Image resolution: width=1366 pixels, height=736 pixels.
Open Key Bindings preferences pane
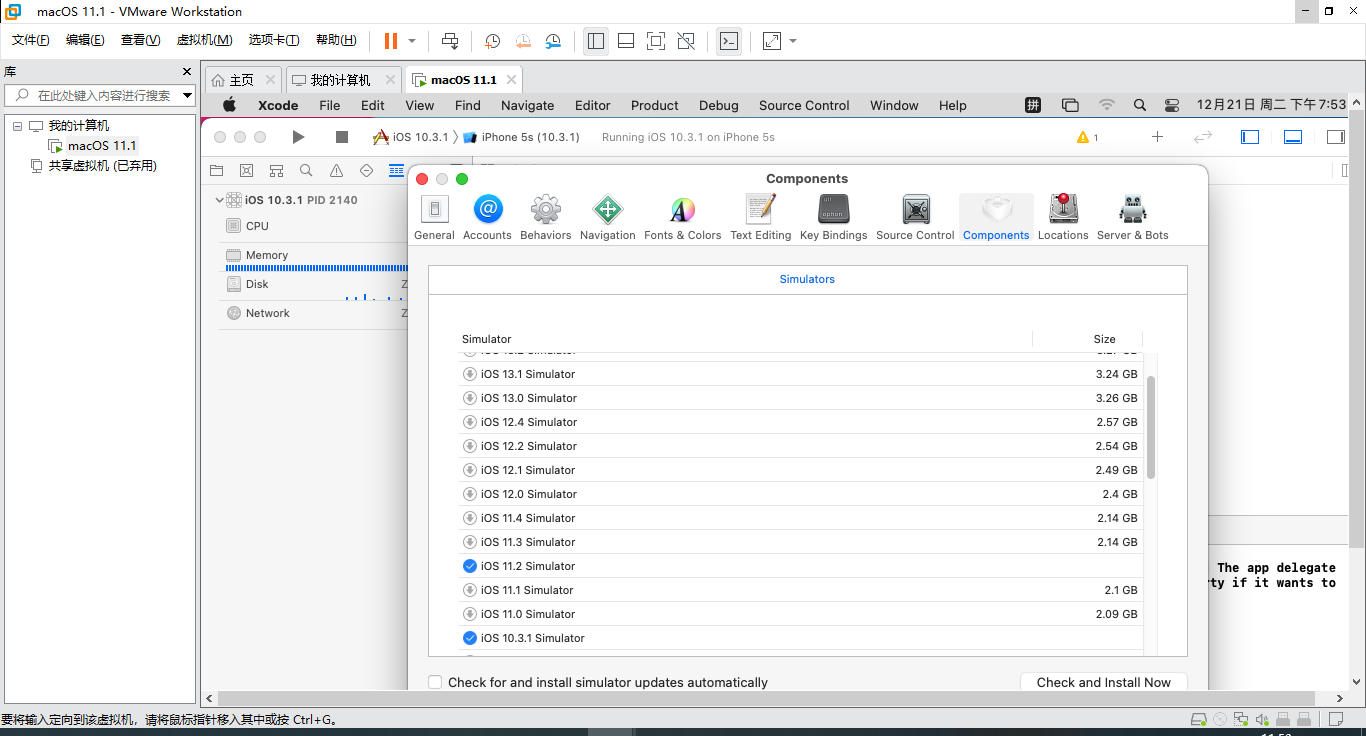834,217
